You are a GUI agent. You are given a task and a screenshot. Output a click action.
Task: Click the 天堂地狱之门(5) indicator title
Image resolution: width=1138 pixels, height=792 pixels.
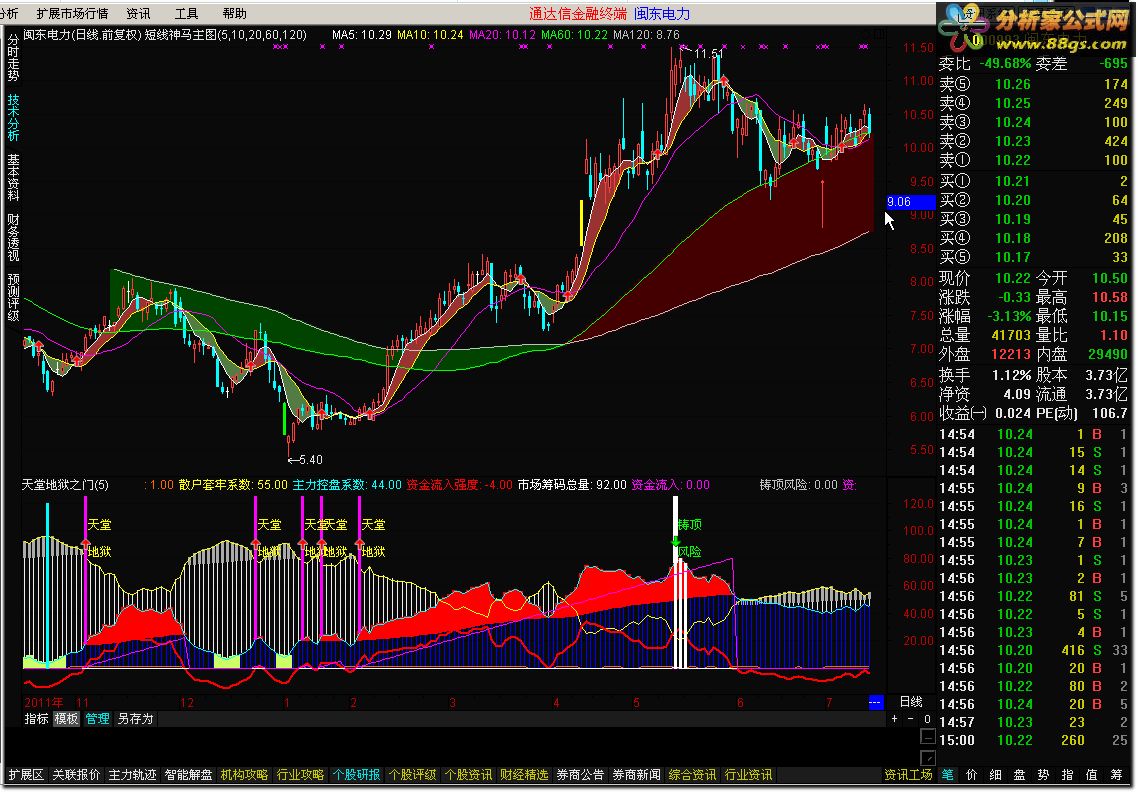[x=65, y=484]
